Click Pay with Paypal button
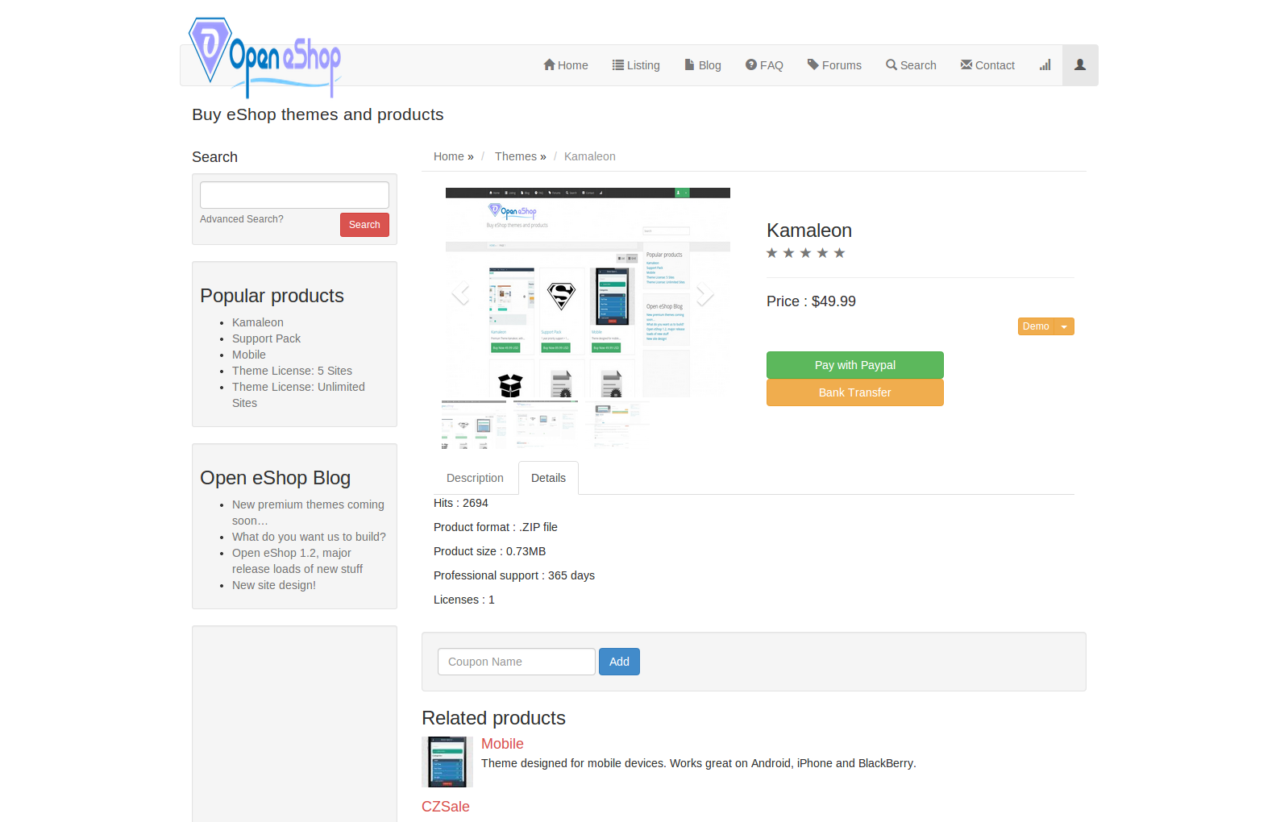Screen dimensions: 1280x822 tap(855, 365)
